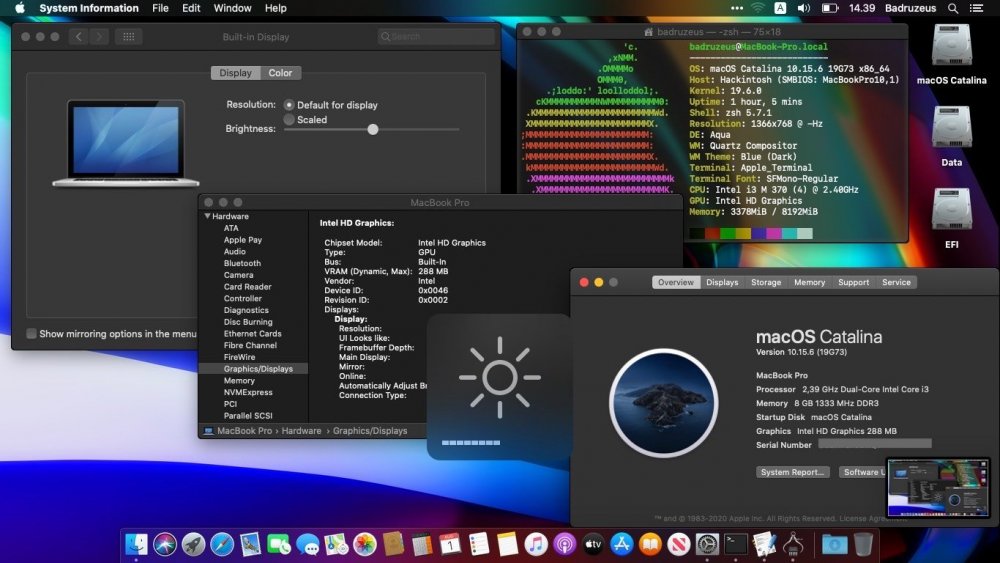
Task: Launch Siri from the dock
Action: (x=165, y=544)
